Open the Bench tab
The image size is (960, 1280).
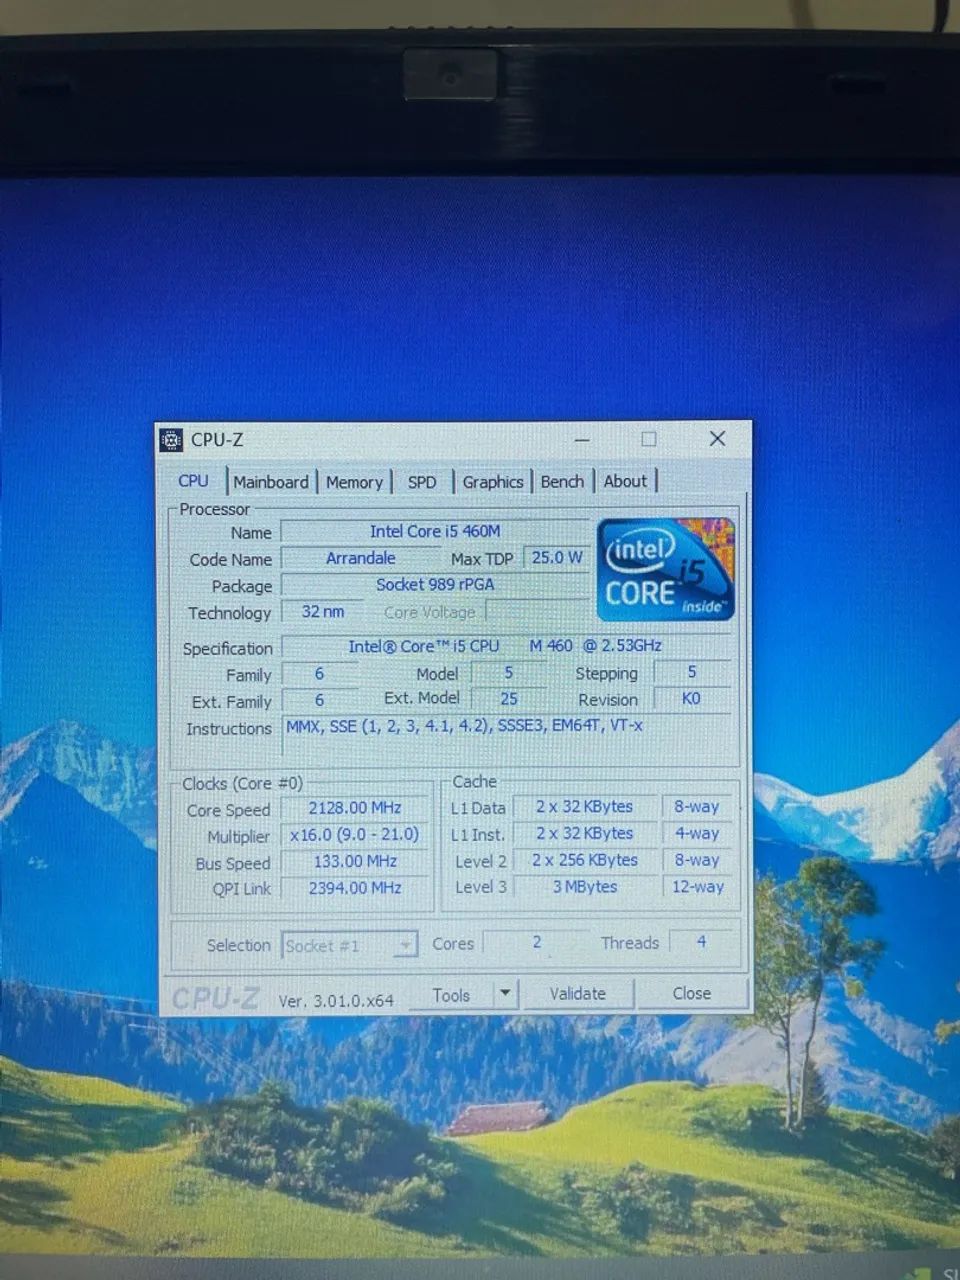coord(562,482)
